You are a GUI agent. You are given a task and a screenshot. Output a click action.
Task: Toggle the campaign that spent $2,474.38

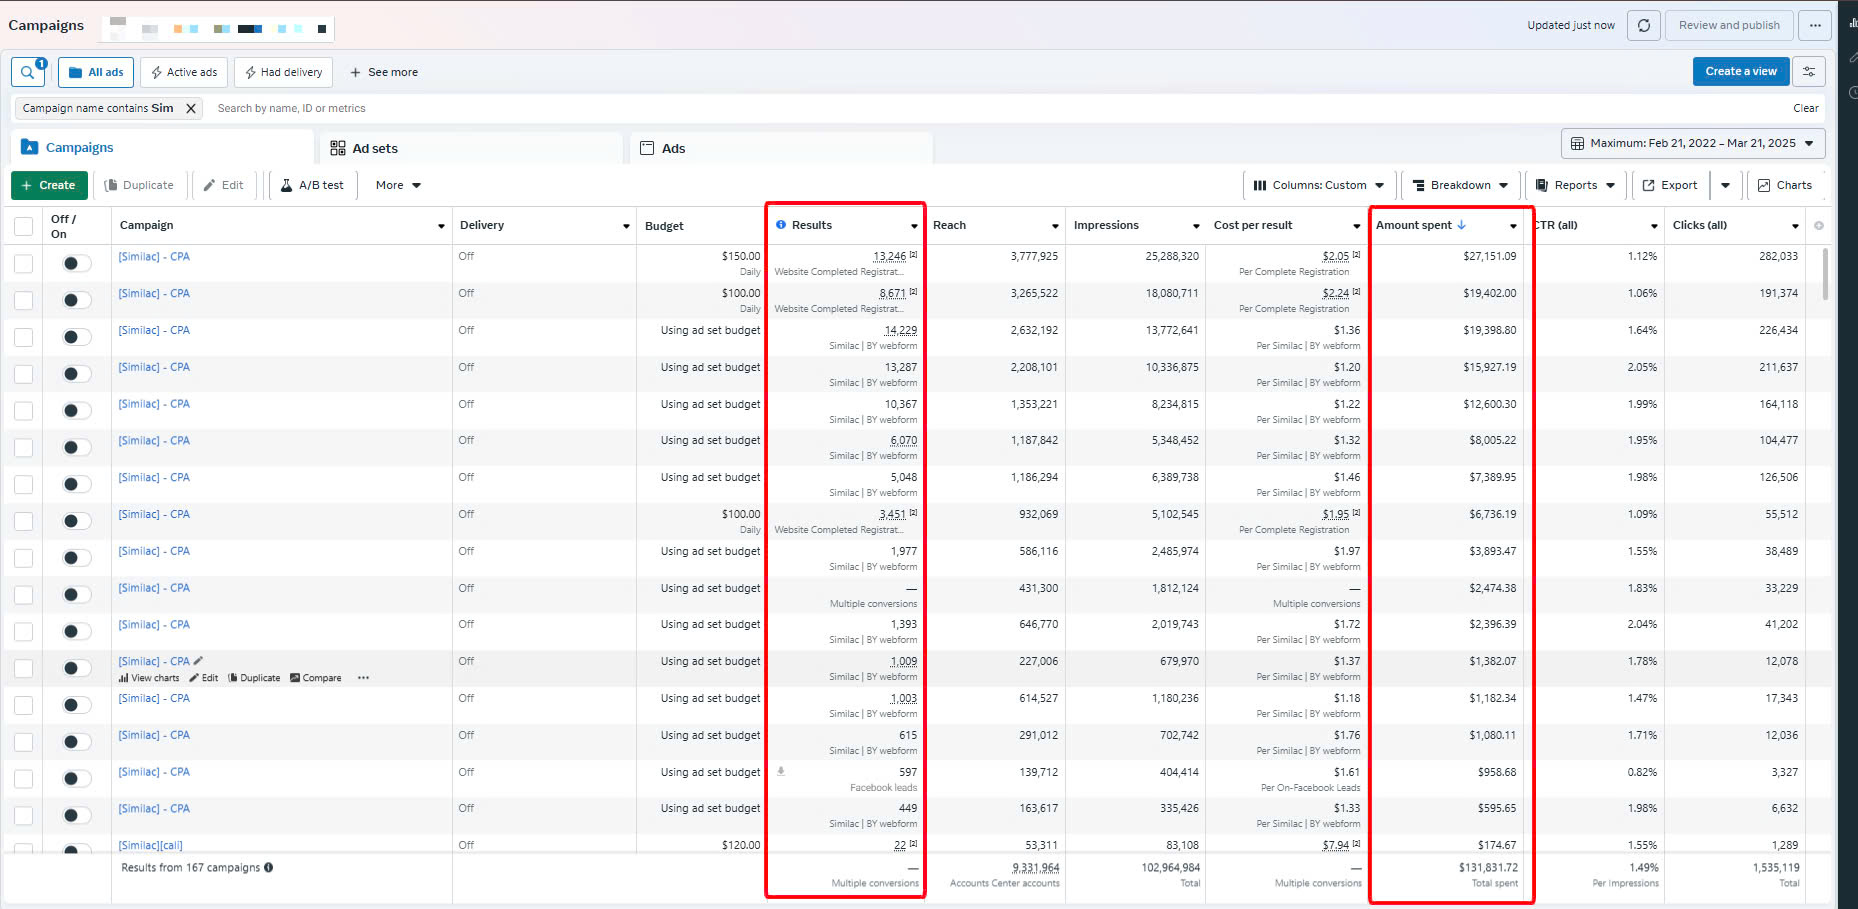(76, 595)
